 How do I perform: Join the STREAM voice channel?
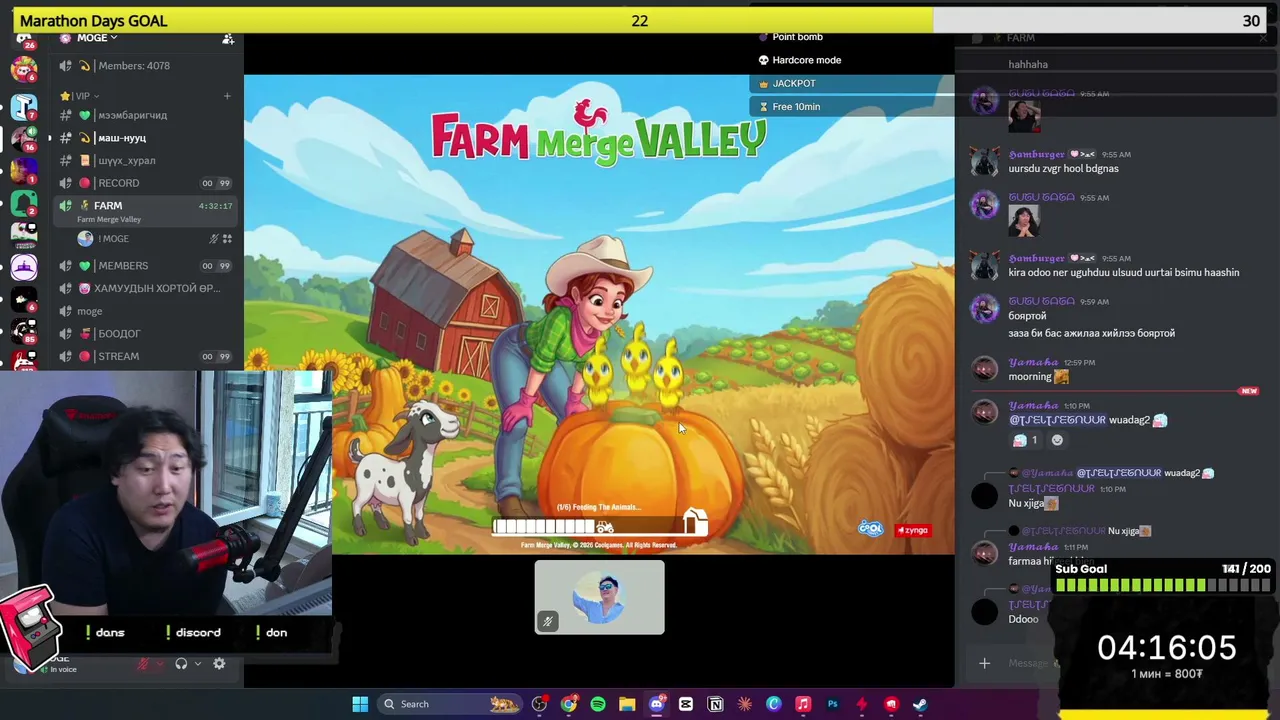pos(145,356)
